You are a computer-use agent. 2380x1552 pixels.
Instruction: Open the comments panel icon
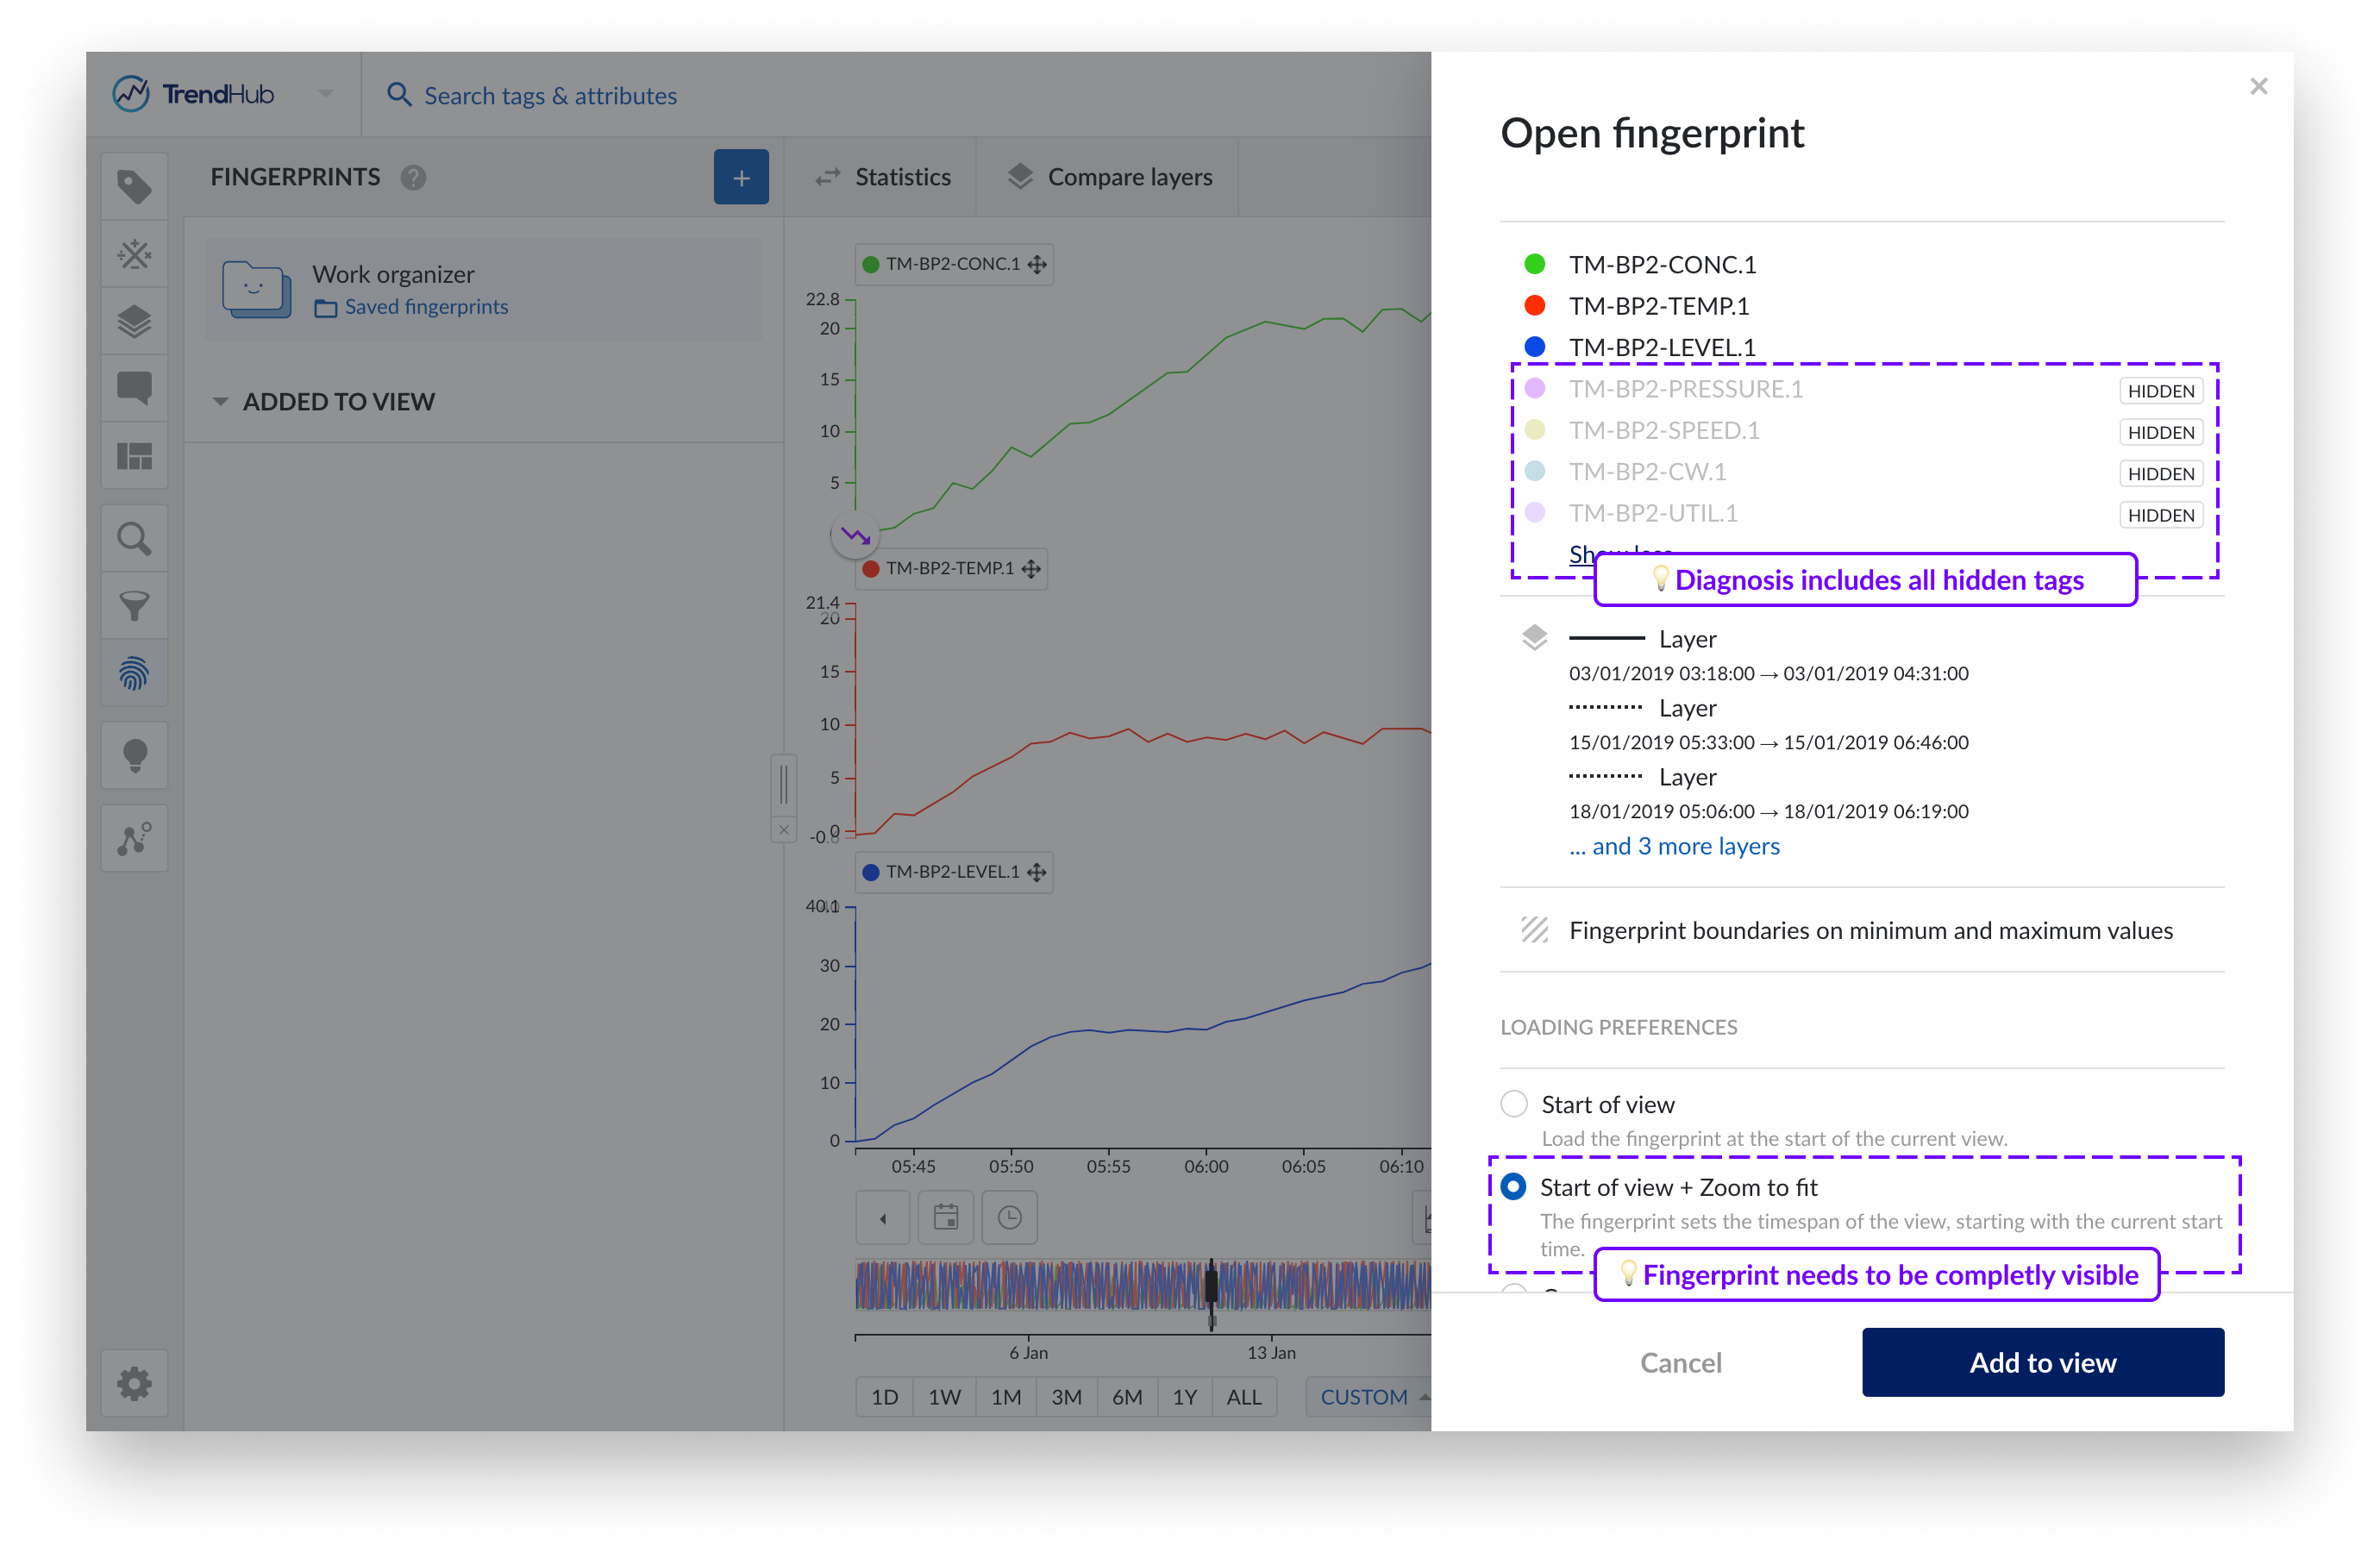tap(134, 387)
